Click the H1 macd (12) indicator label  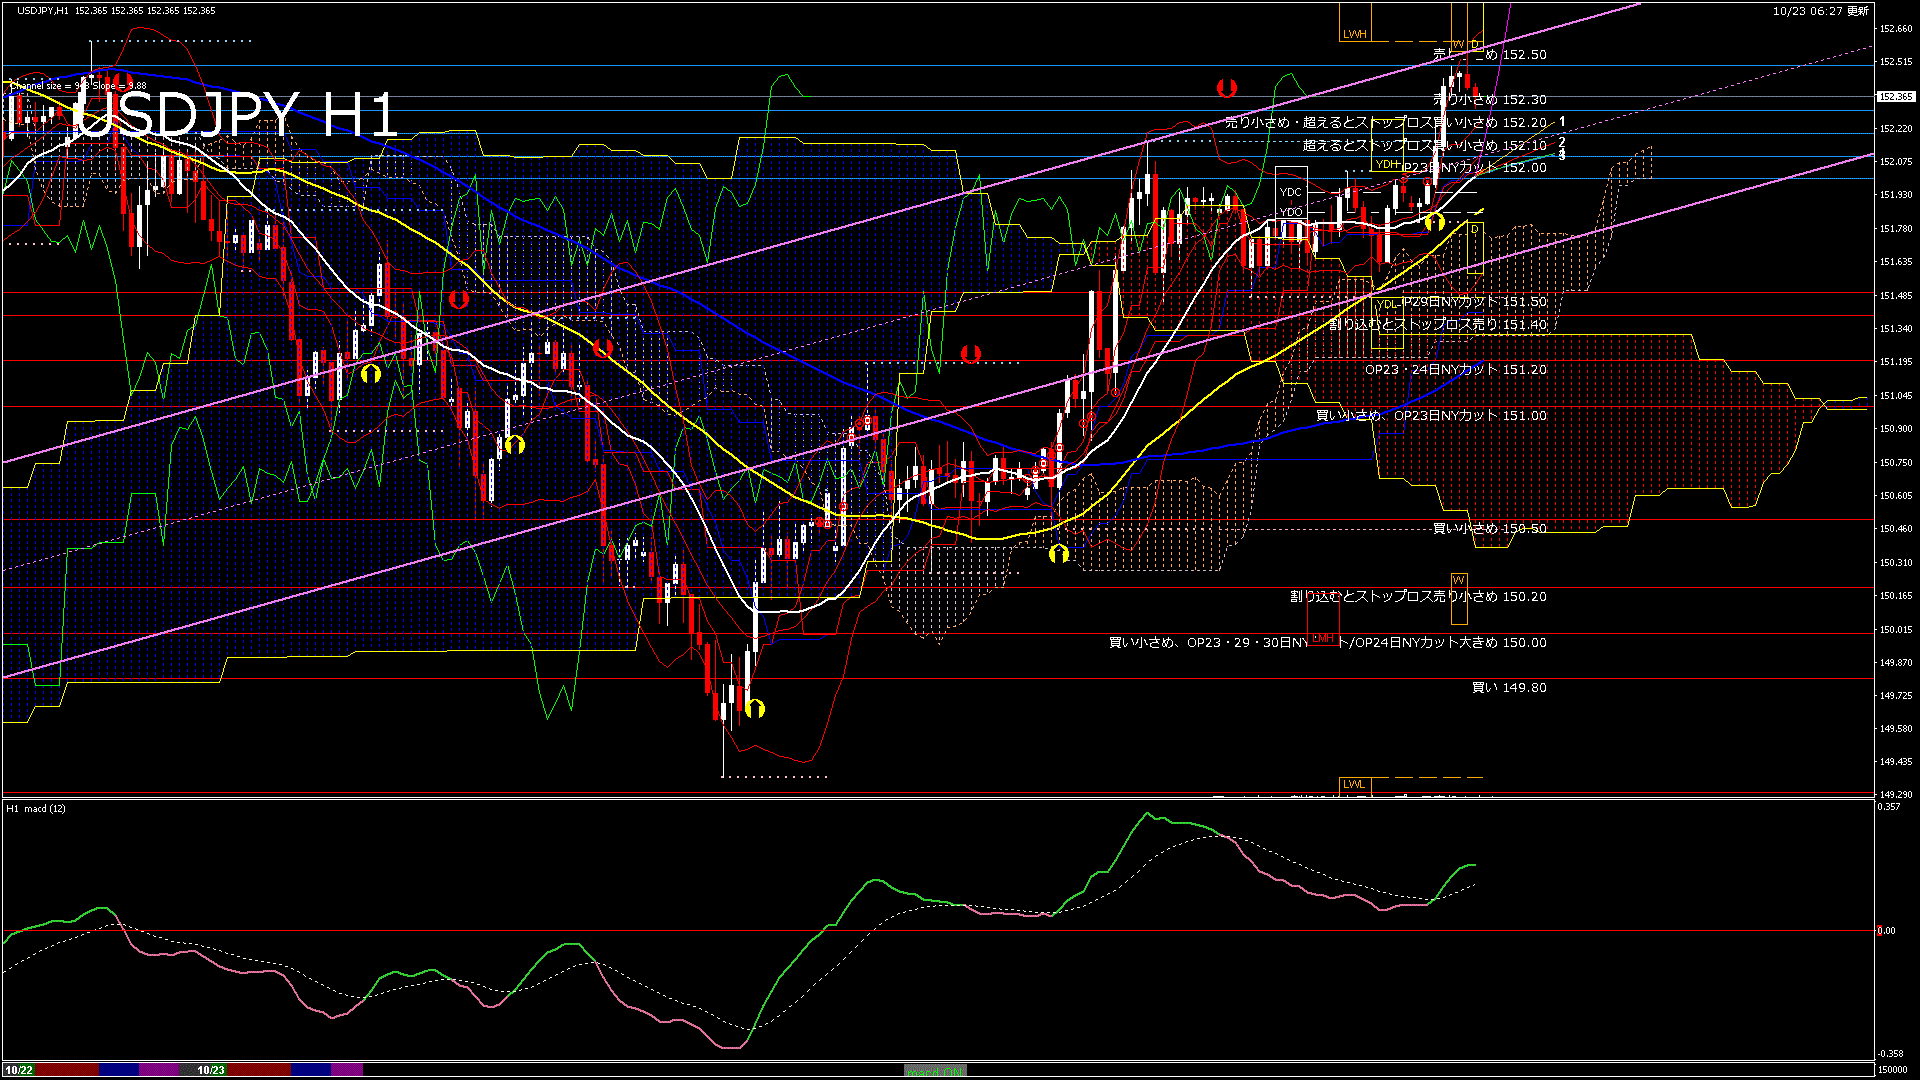tap(36, 808)
